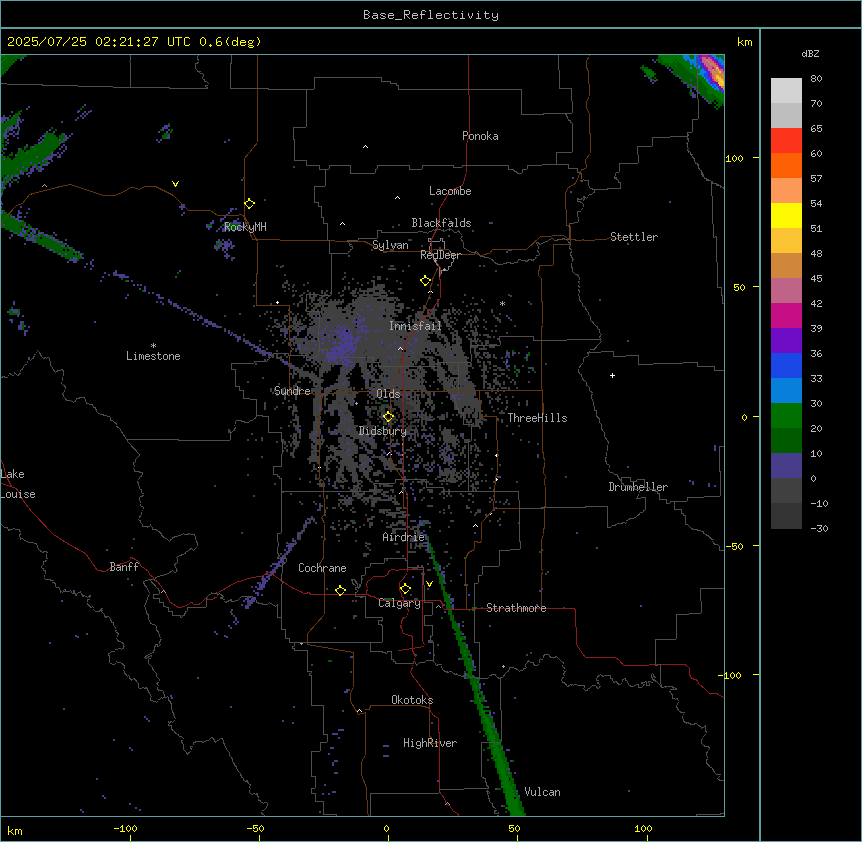The image size is (862, 842).
Task: Select the RedDeer label
Action: pyautogui.click(x=440, y=255)
